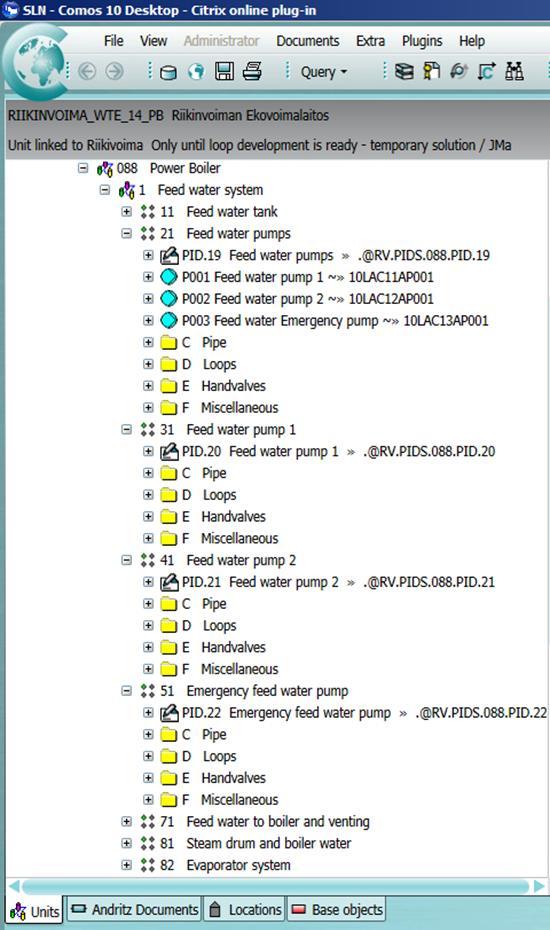The width and height of the screenshot is (550, 930).
Task: Click the PID.19 document icon
Action: tap(169, 256)
